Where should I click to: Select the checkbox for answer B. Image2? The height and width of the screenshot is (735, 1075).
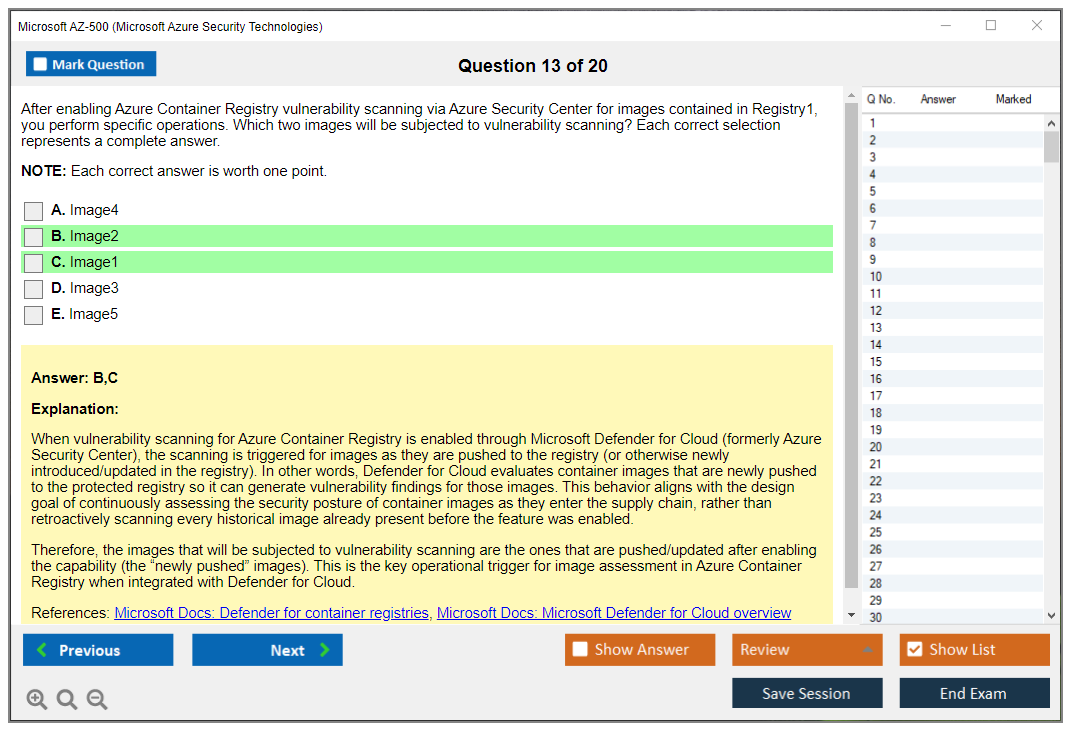click(x=34, y=237)
